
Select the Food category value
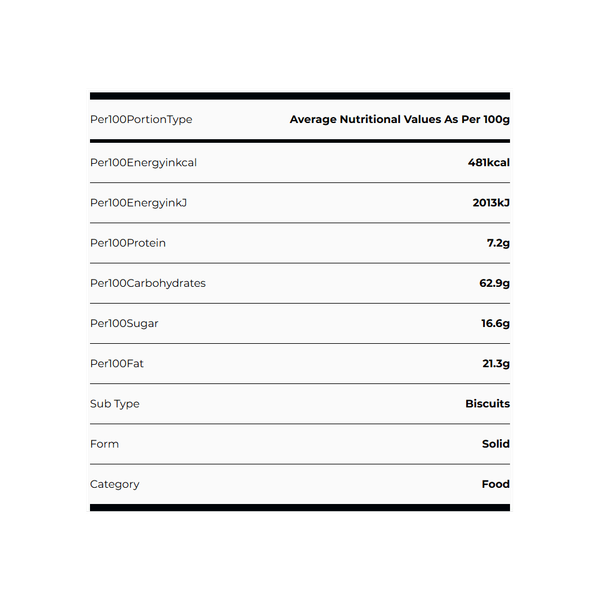pyautogui.click(x=495, y=484)
